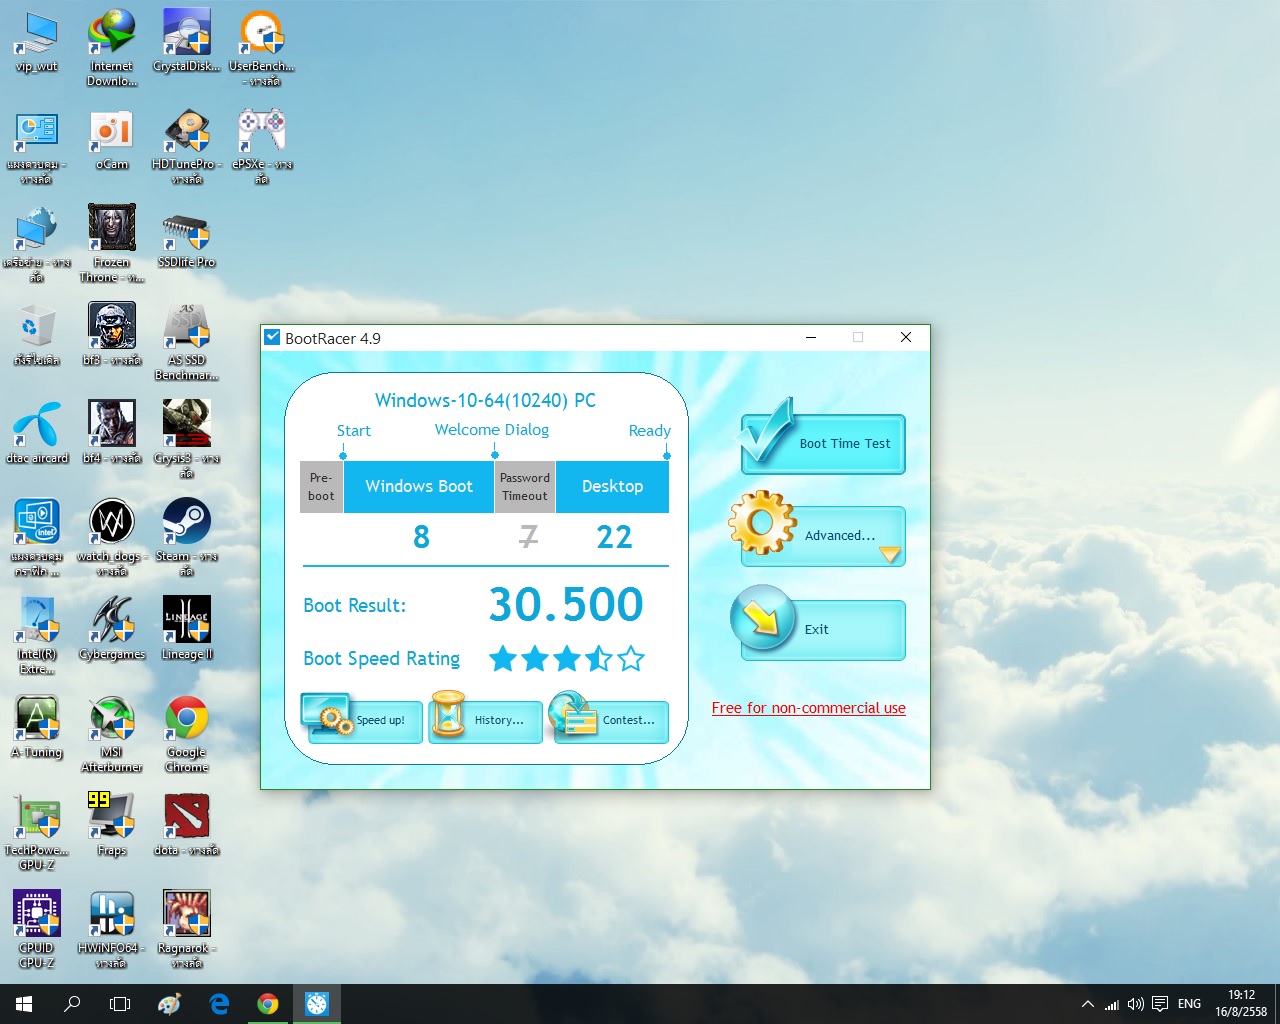Click the Windows-10-64(10240) PC title text

[486, 400]
